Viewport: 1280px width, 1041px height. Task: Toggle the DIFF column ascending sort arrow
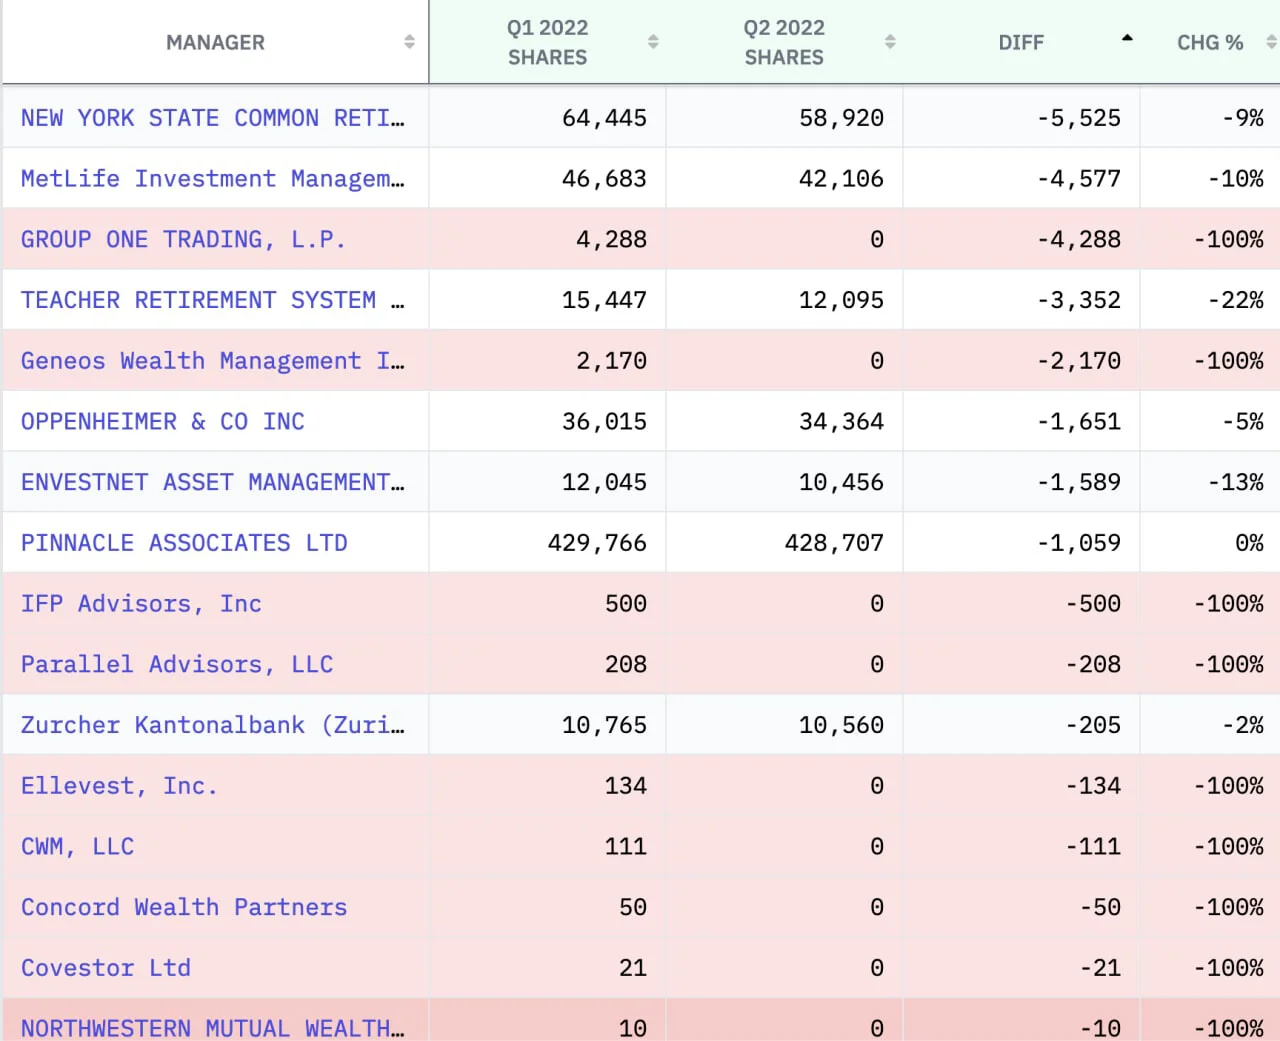pyautogui.click(x=1127, y=38)
